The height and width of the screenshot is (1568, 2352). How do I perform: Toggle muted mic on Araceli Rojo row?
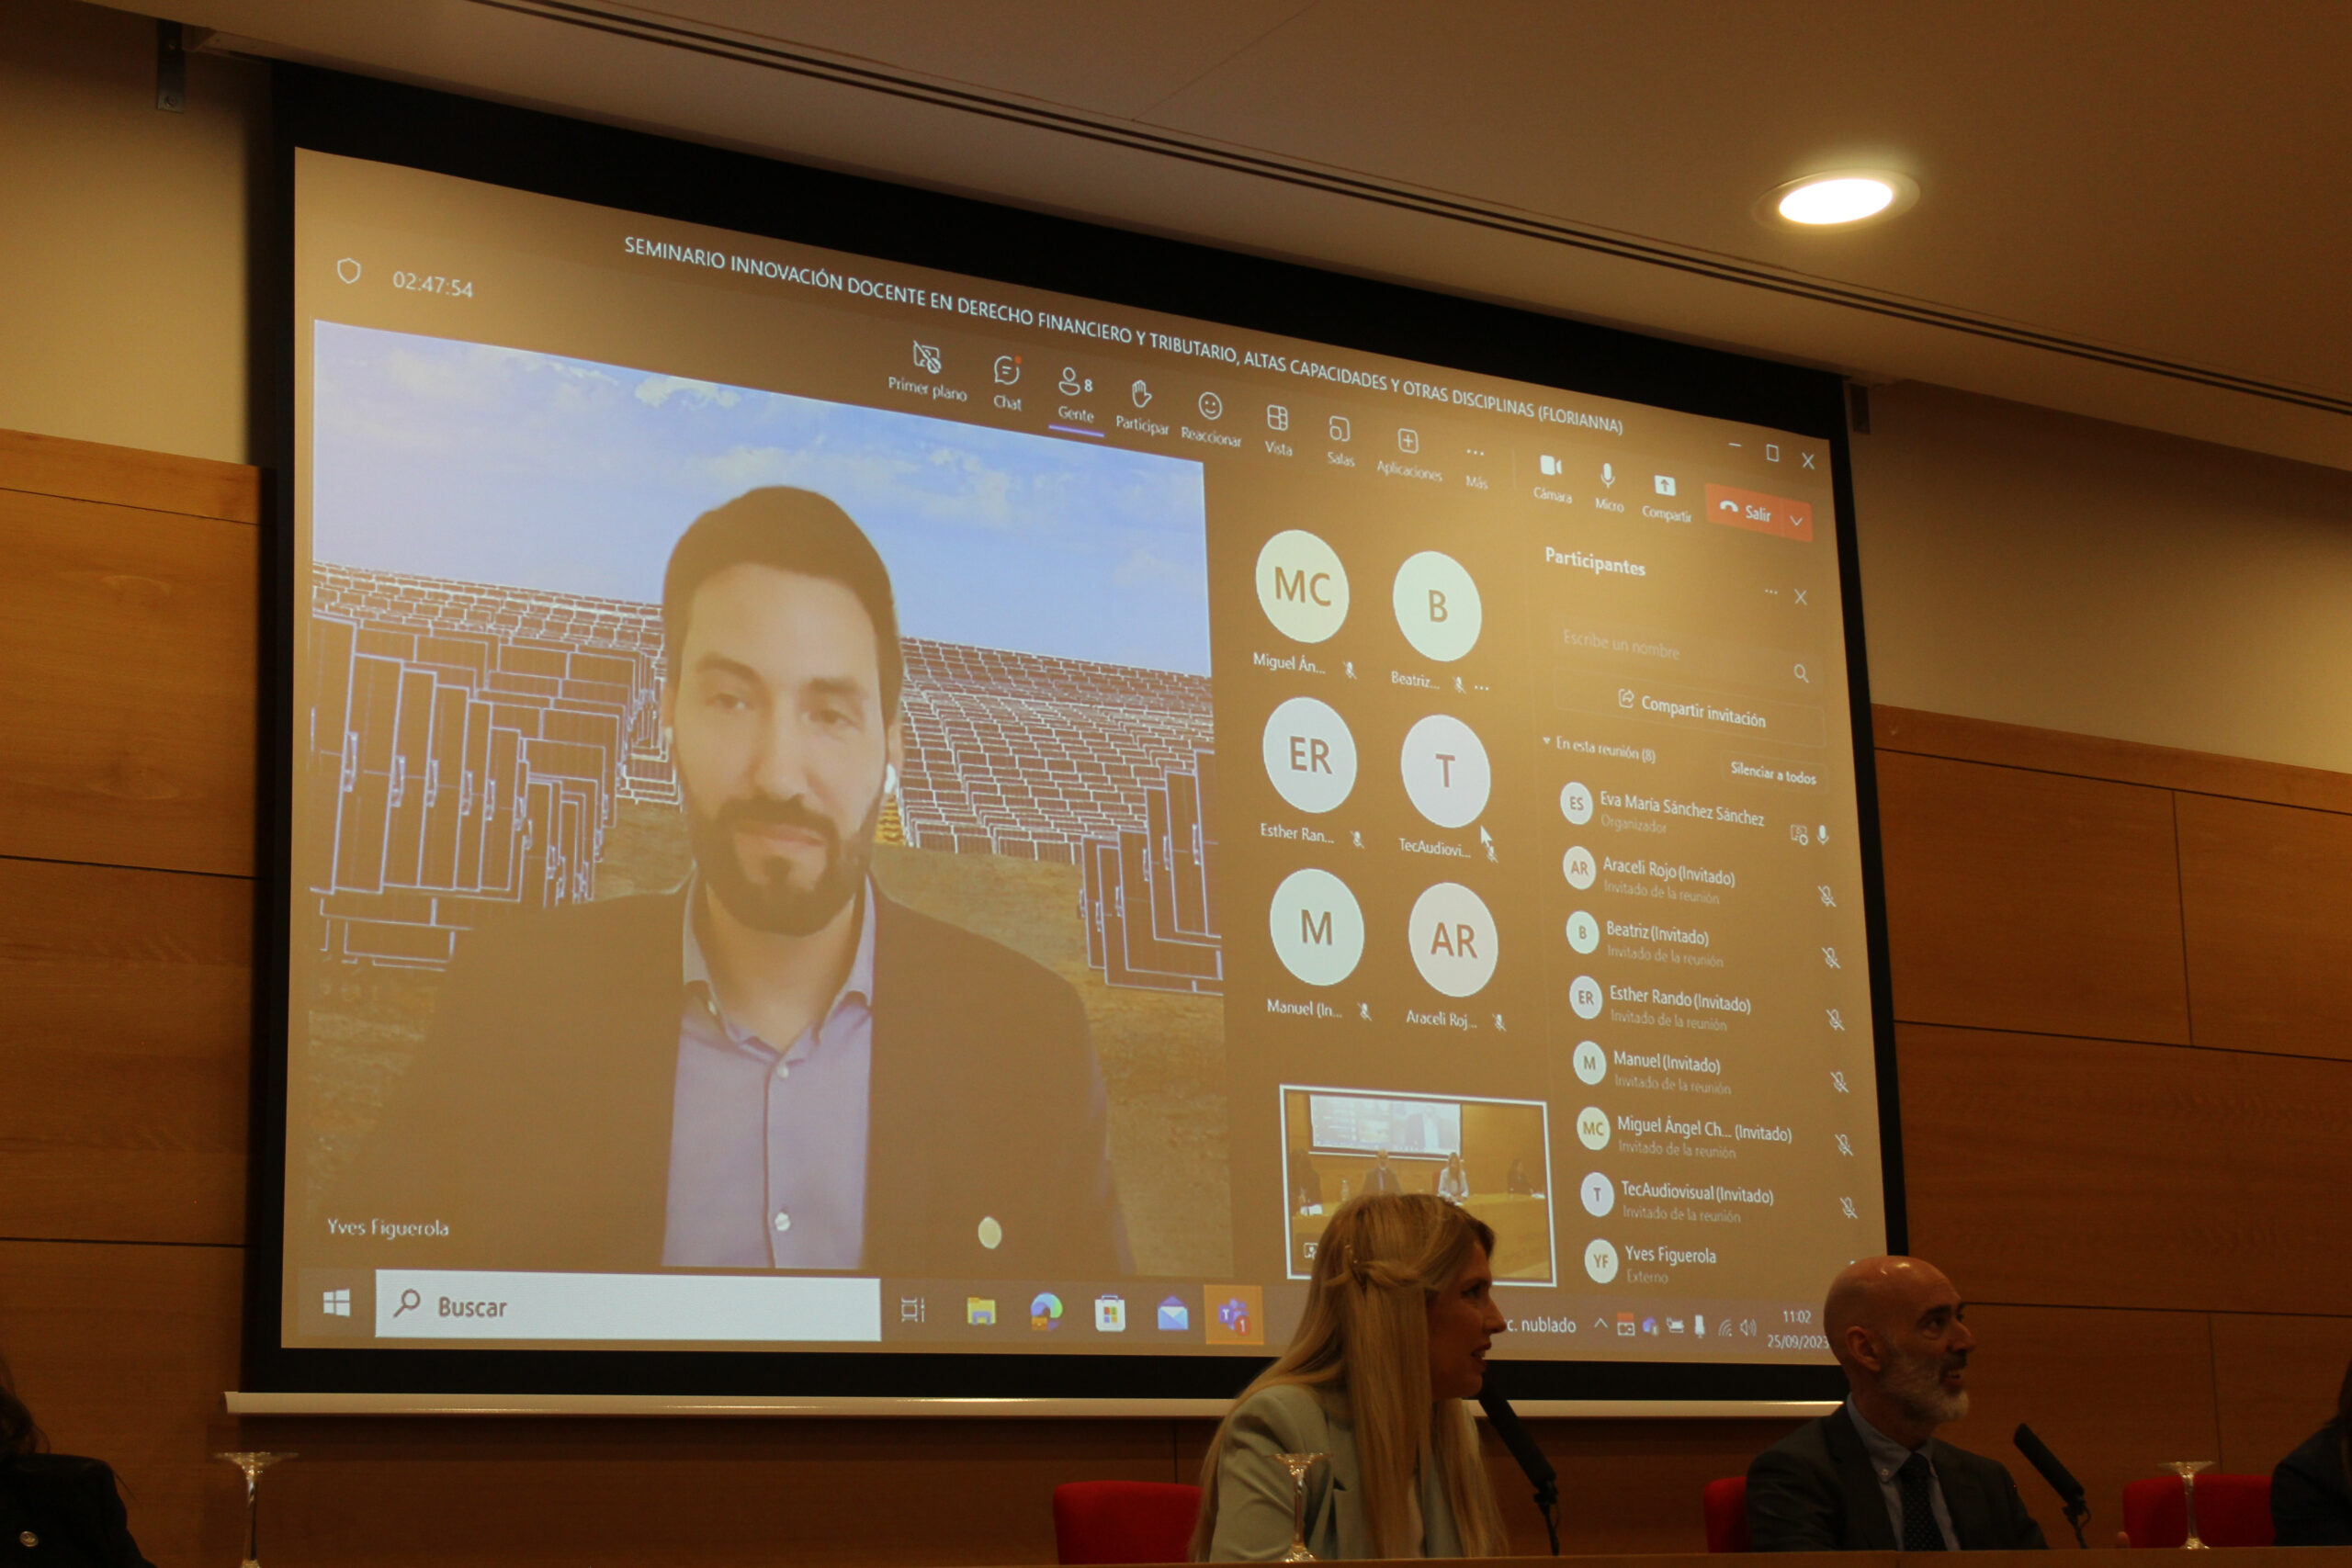1827,896
